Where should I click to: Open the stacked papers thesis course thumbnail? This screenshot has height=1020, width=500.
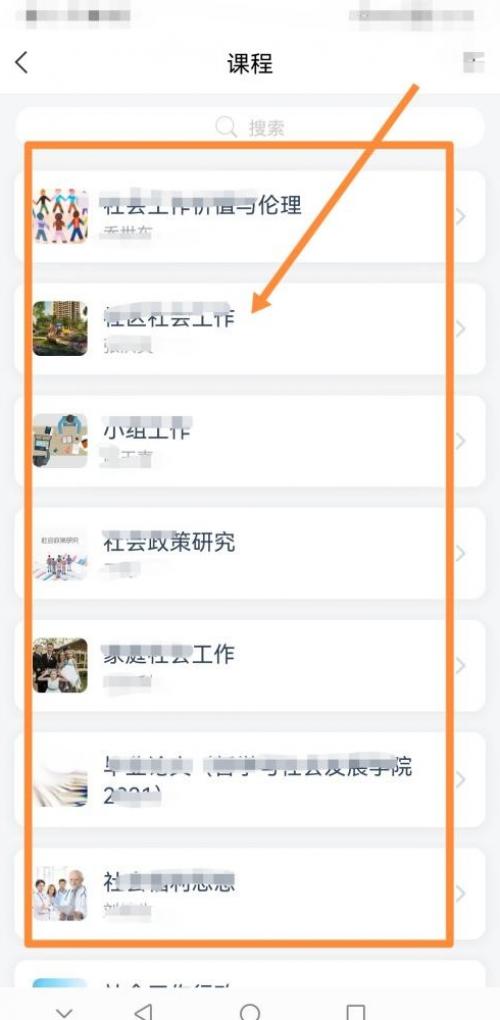[60, 779]
